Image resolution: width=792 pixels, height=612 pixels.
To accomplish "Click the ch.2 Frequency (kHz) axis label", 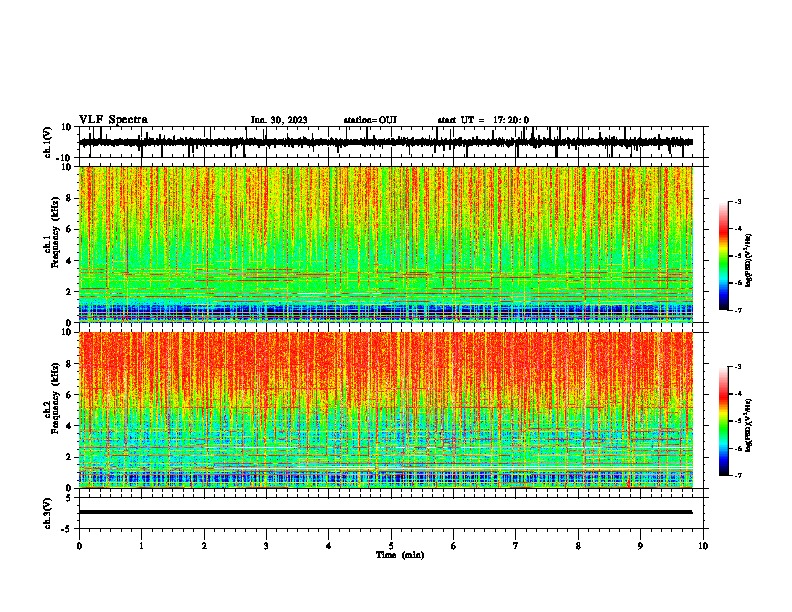I will click(54, 398).
